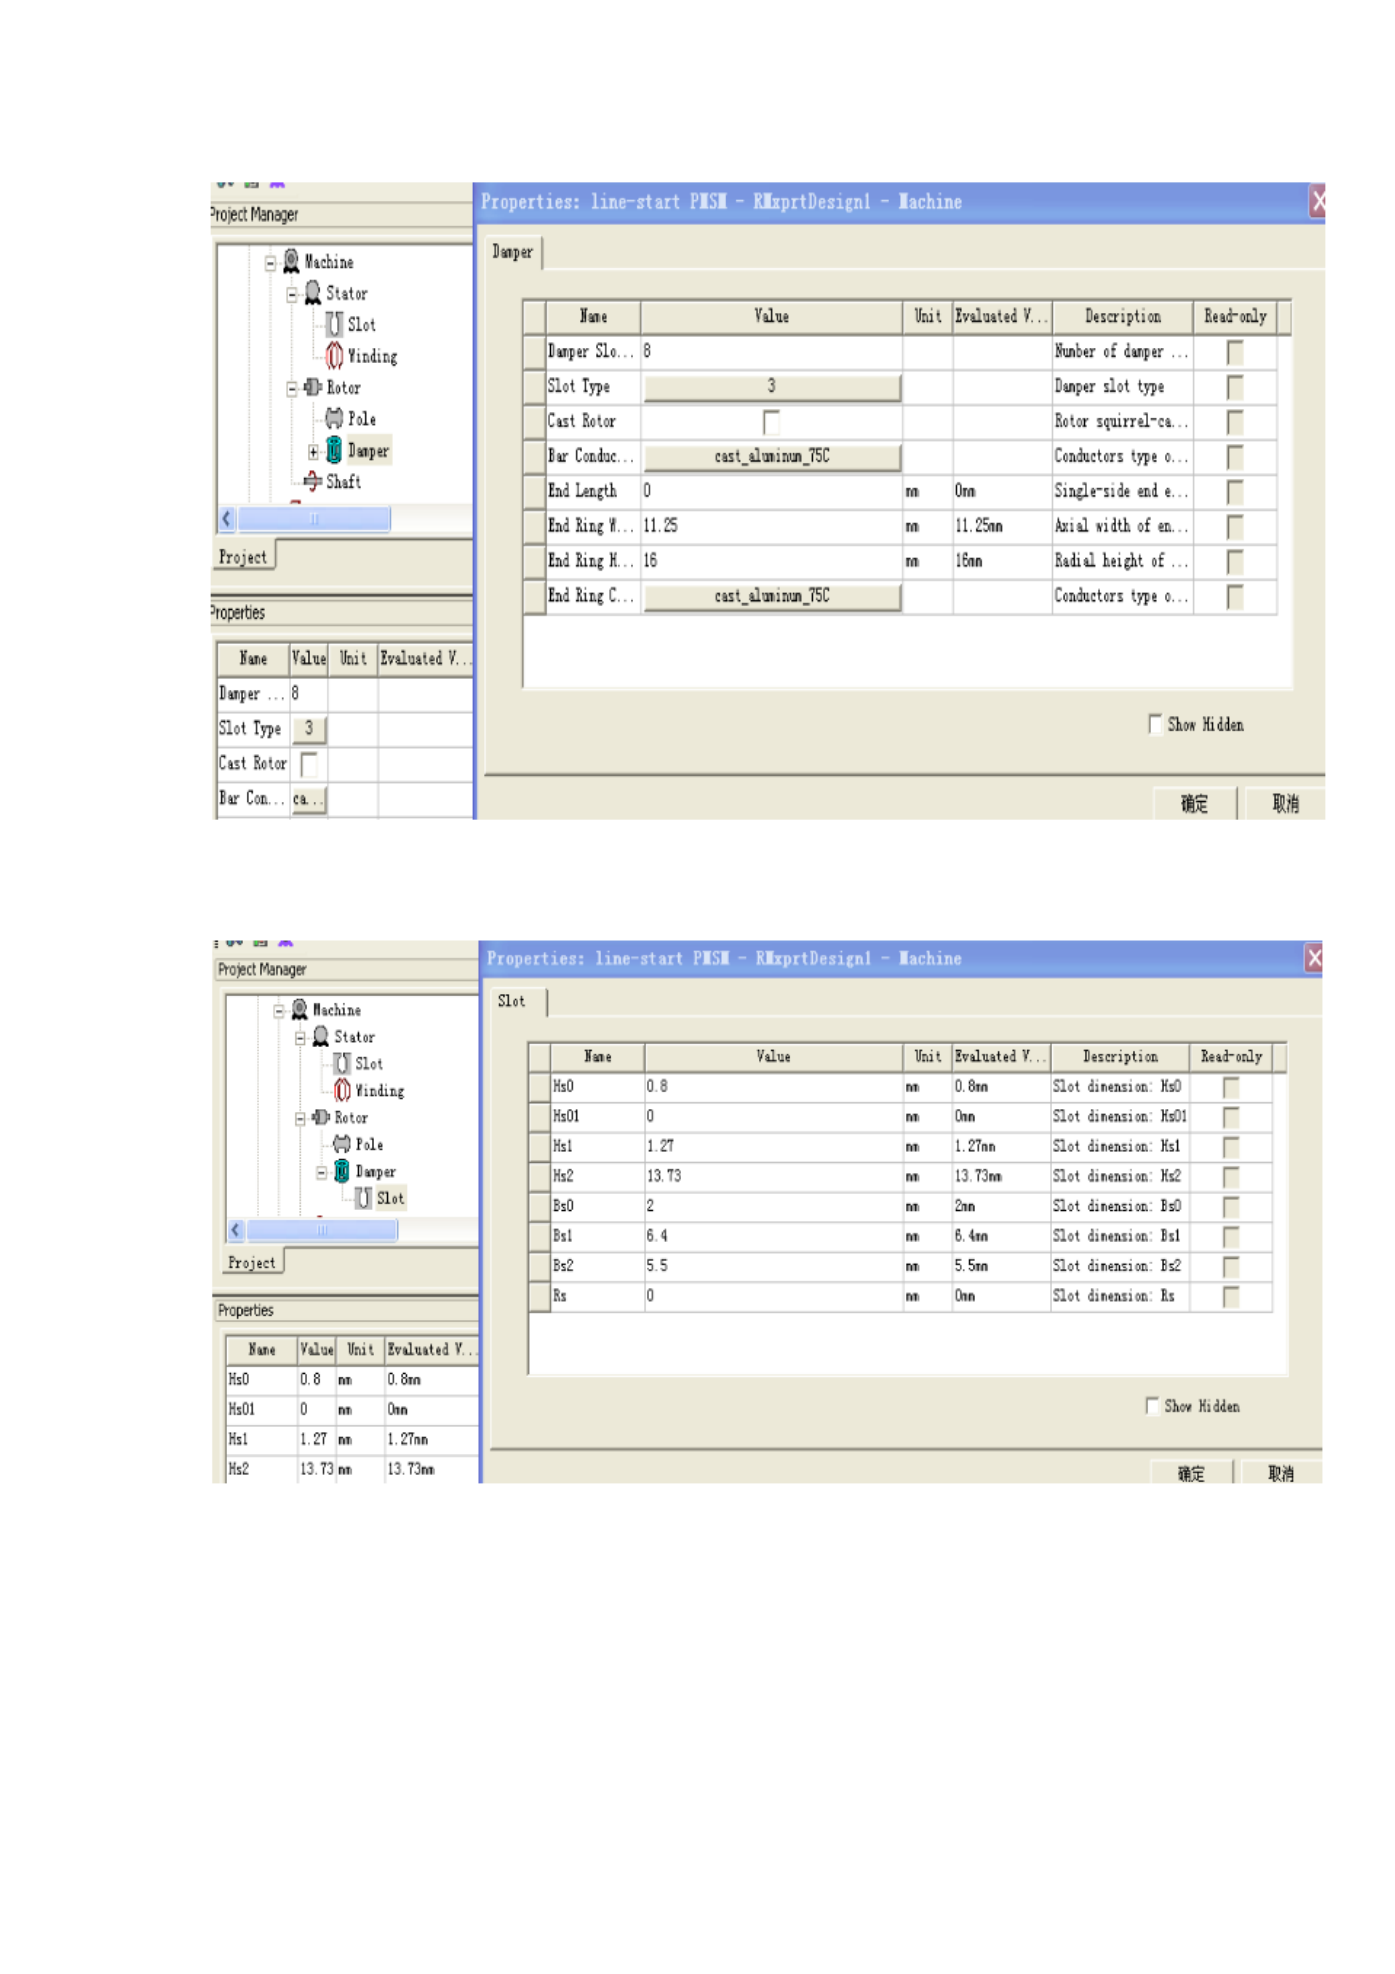Enable the Cast Rotor value checkbox in dialog
Image resolution: width=1395 pixels, height=1974 pixels.
771,422
